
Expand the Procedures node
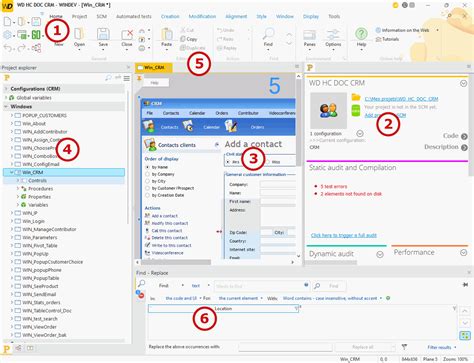click(18, 188)
